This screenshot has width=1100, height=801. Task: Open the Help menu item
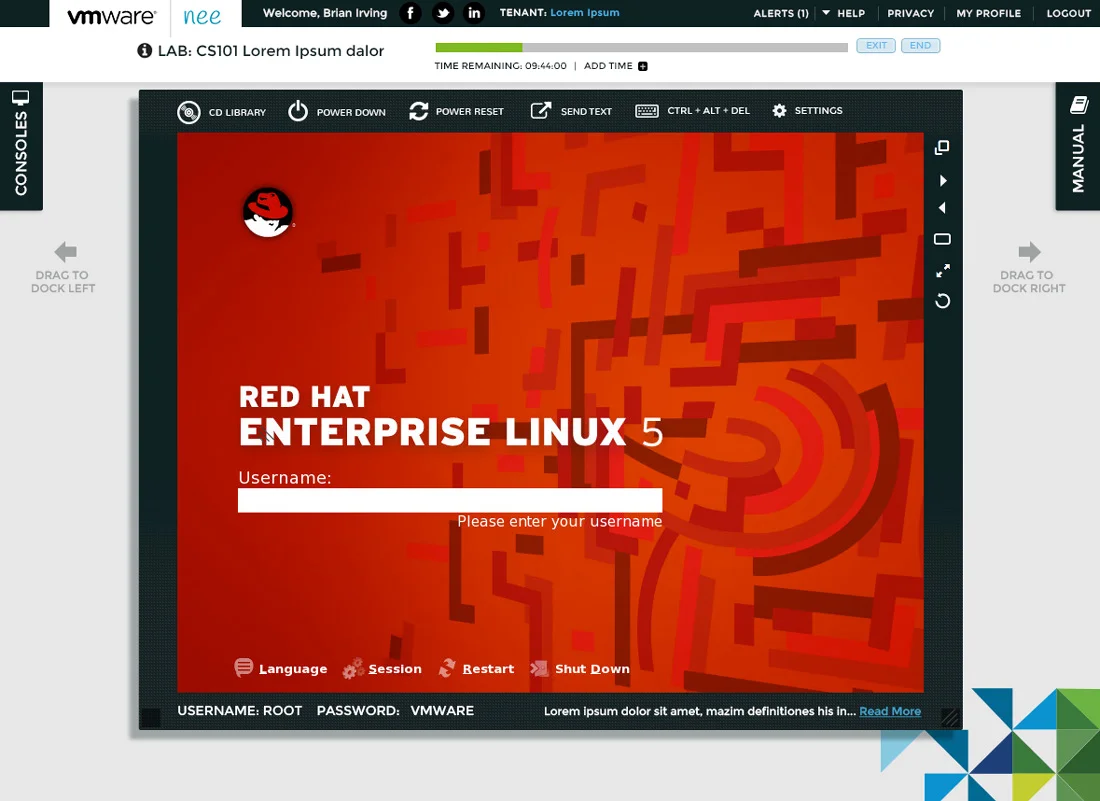point(851,13)
